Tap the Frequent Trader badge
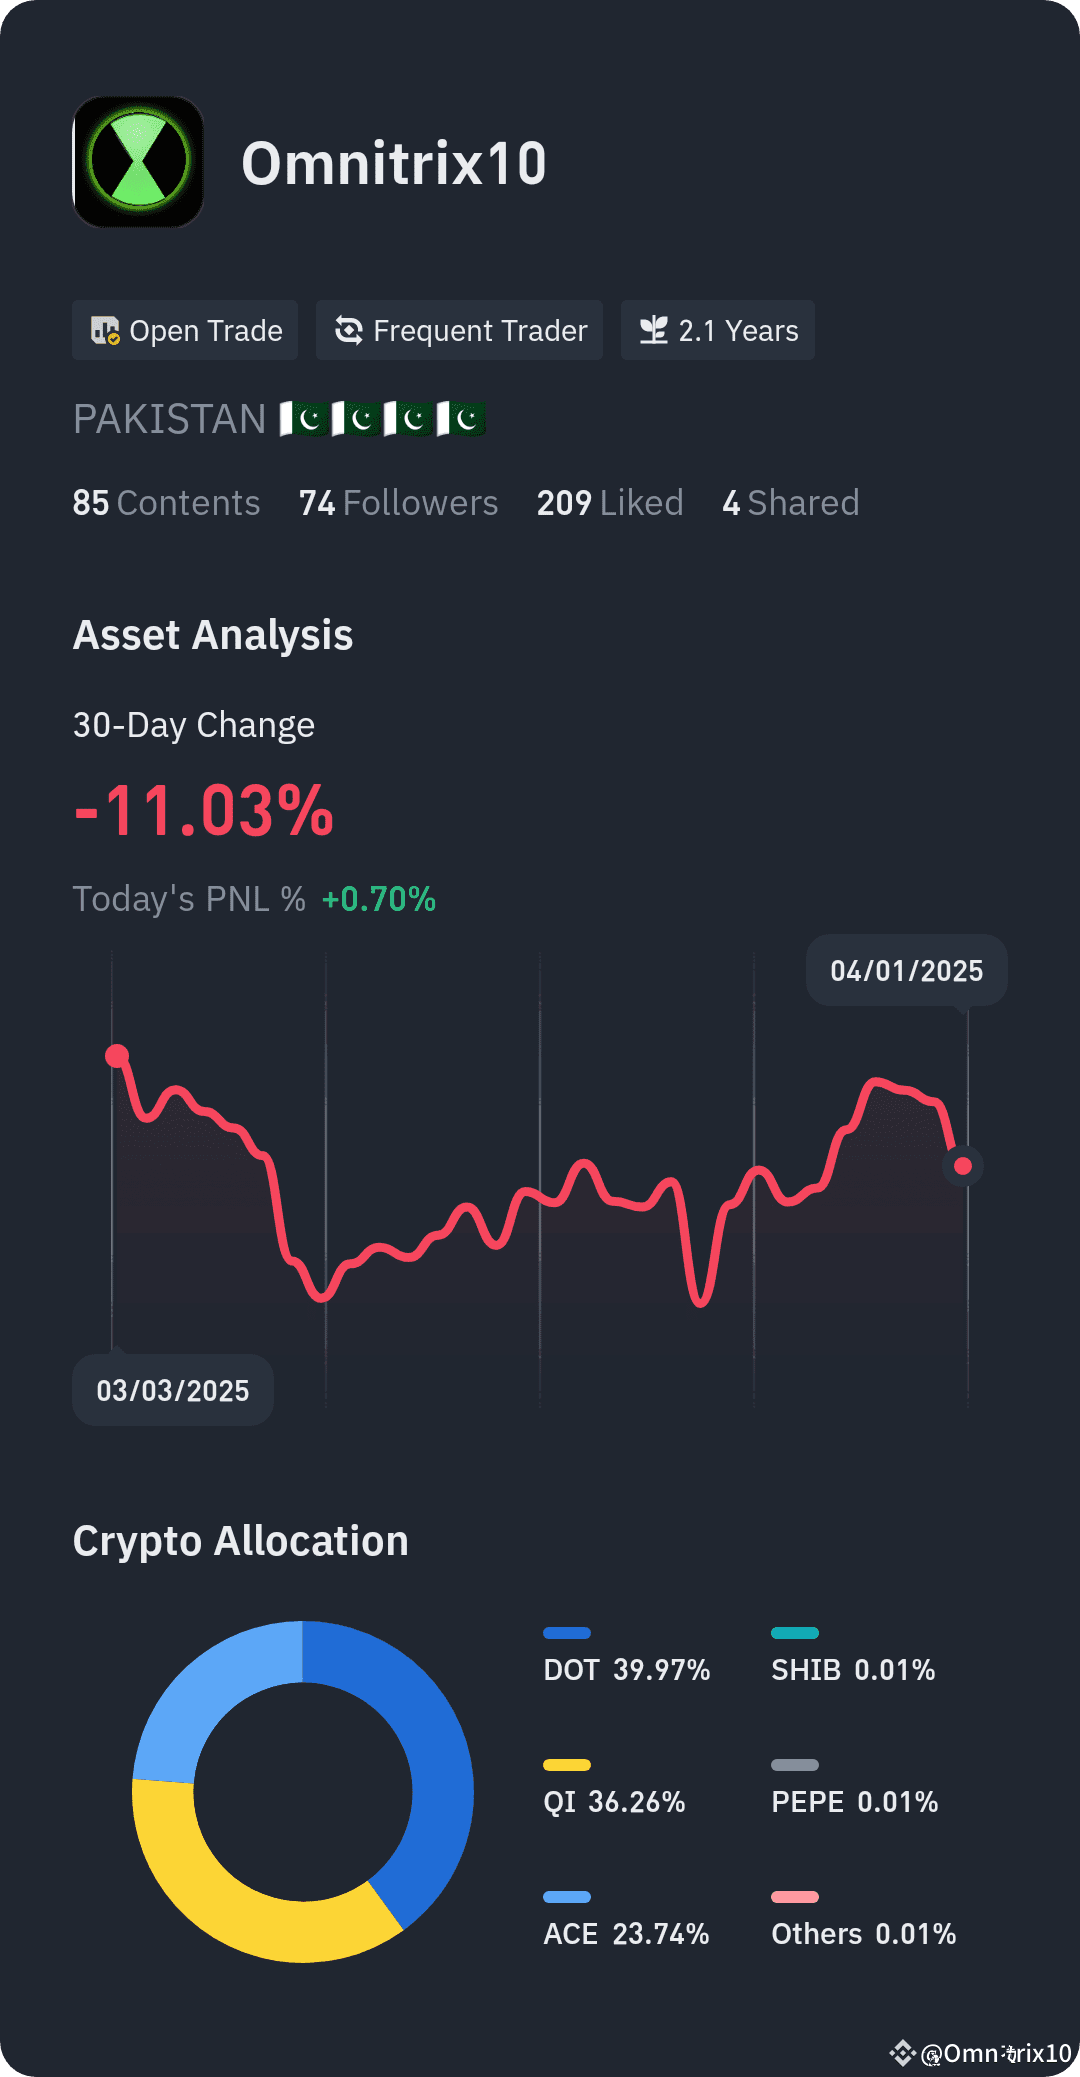The height and width of the screenshot is (2077, 1080). click(459, 330)
